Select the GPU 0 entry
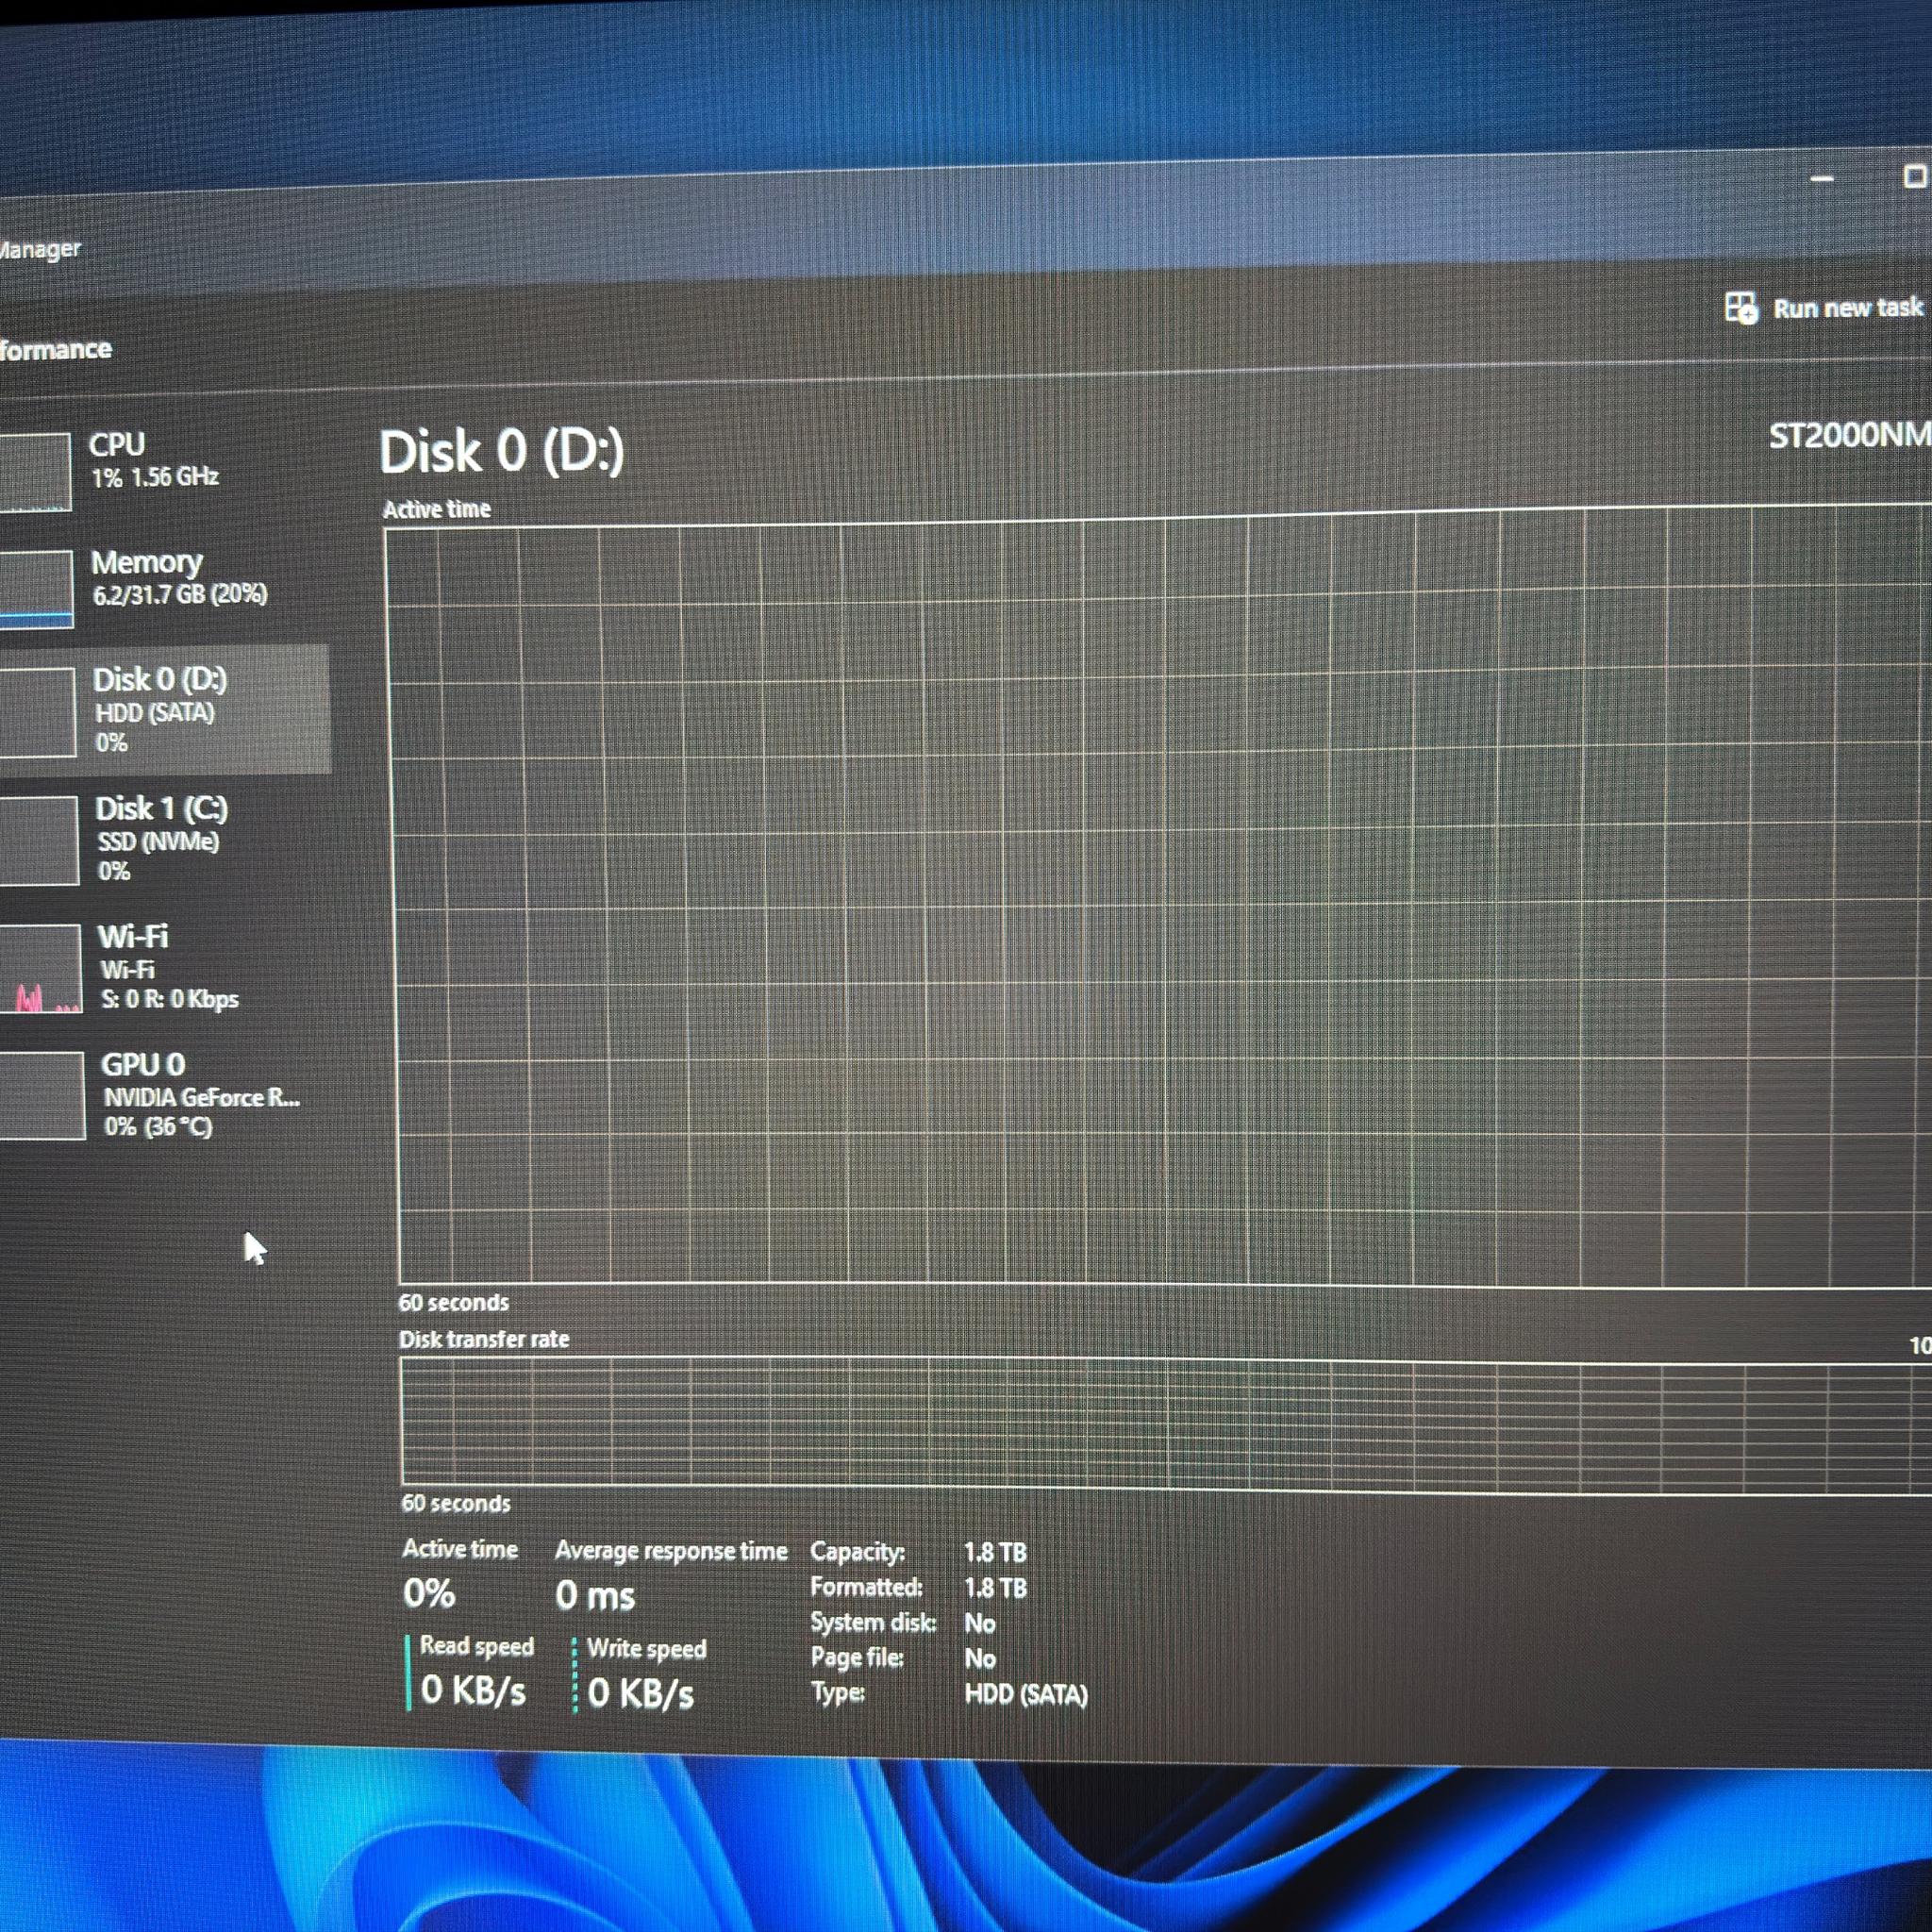Viewport: 1932px width, 1932px height. pyautogui.click(x=168, y=1095)
